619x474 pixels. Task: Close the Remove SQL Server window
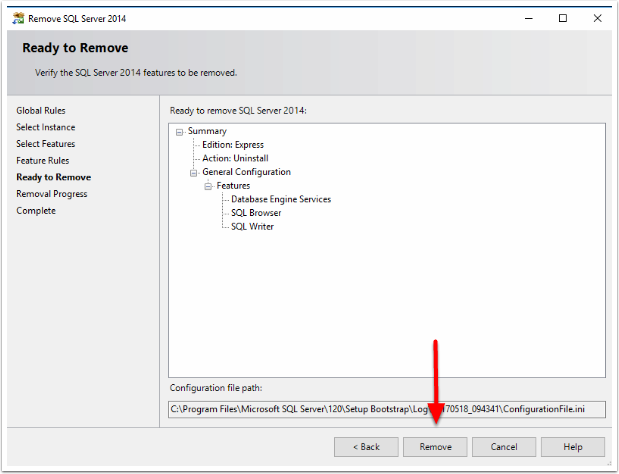pos(597,18)
